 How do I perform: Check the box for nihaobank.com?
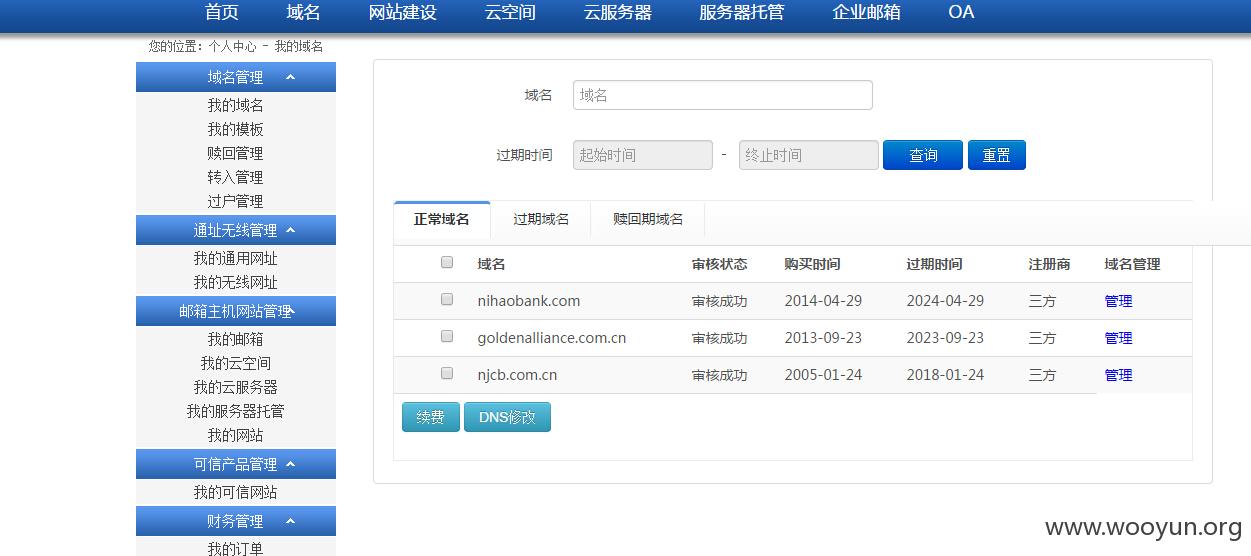click(447, 299)
